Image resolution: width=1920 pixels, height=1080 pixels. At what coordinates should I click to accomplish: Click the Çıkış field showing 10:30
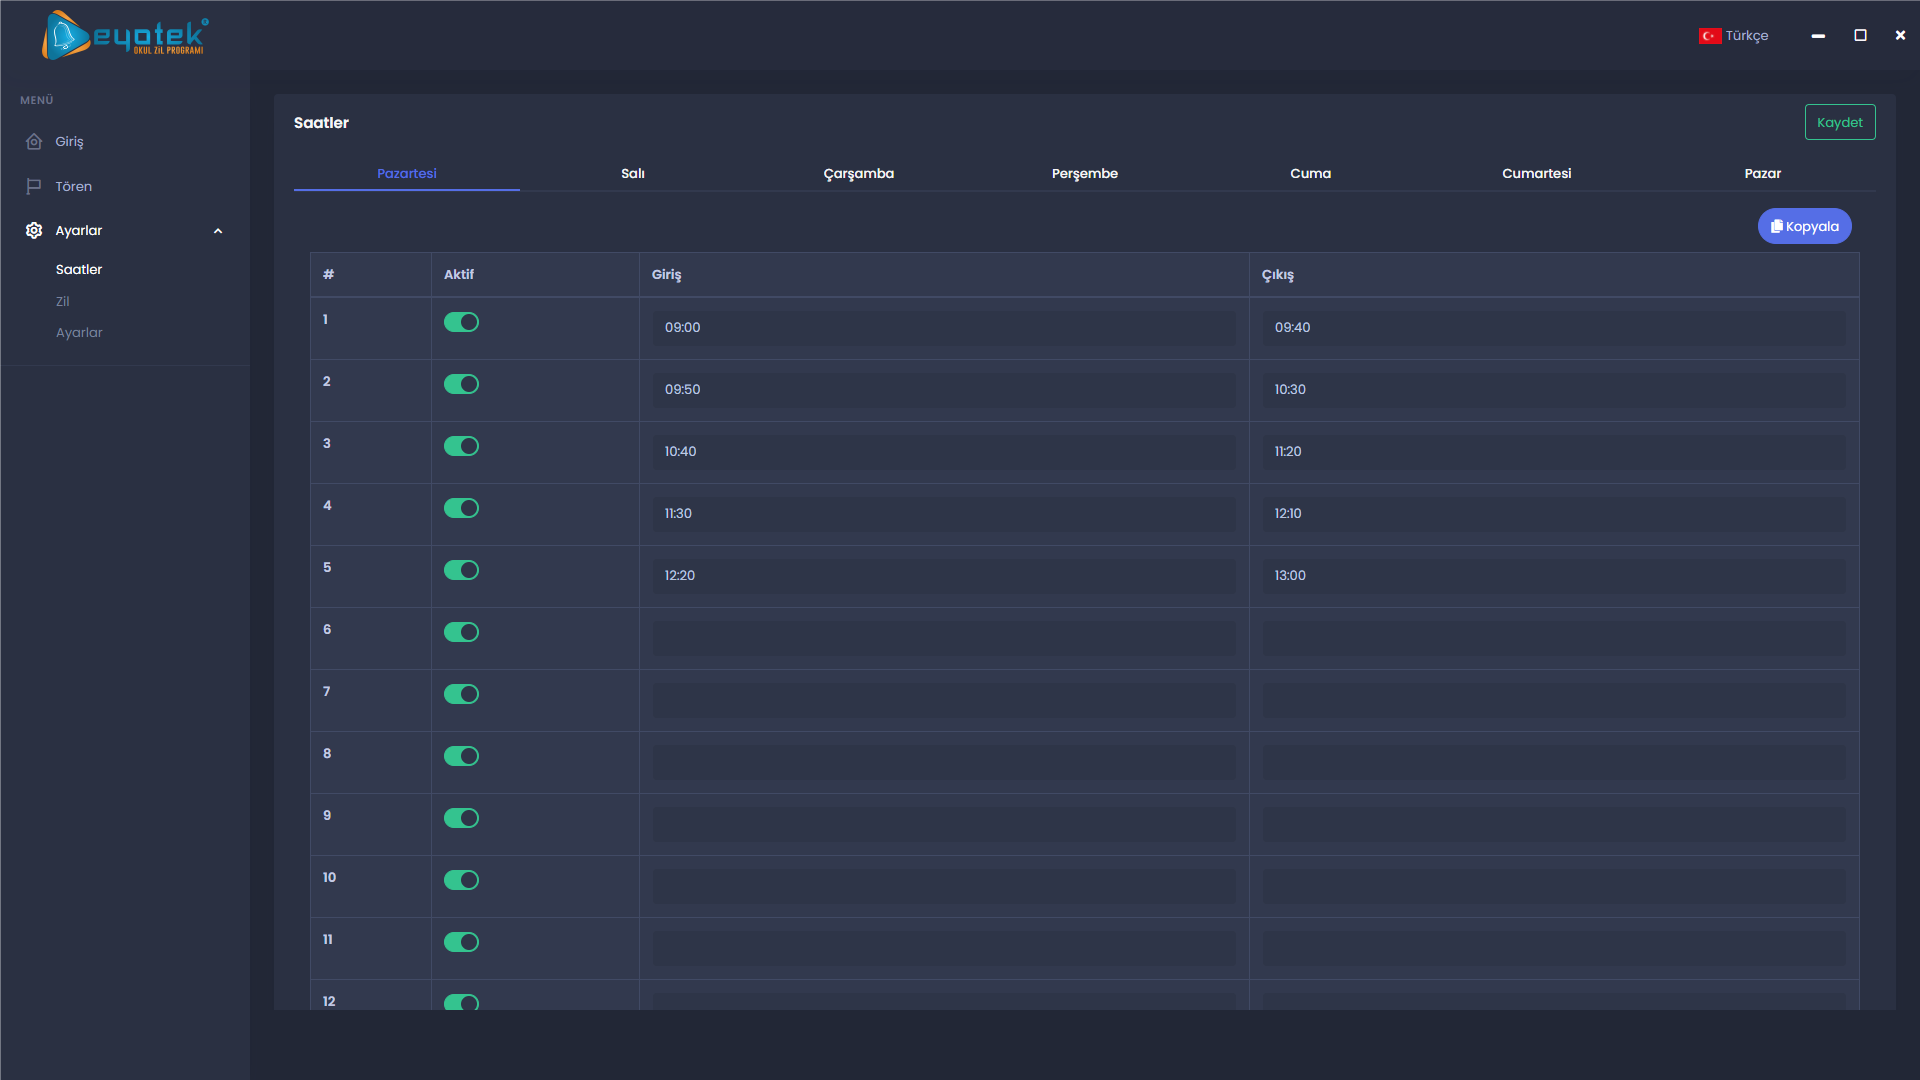tap(1554, 390)
